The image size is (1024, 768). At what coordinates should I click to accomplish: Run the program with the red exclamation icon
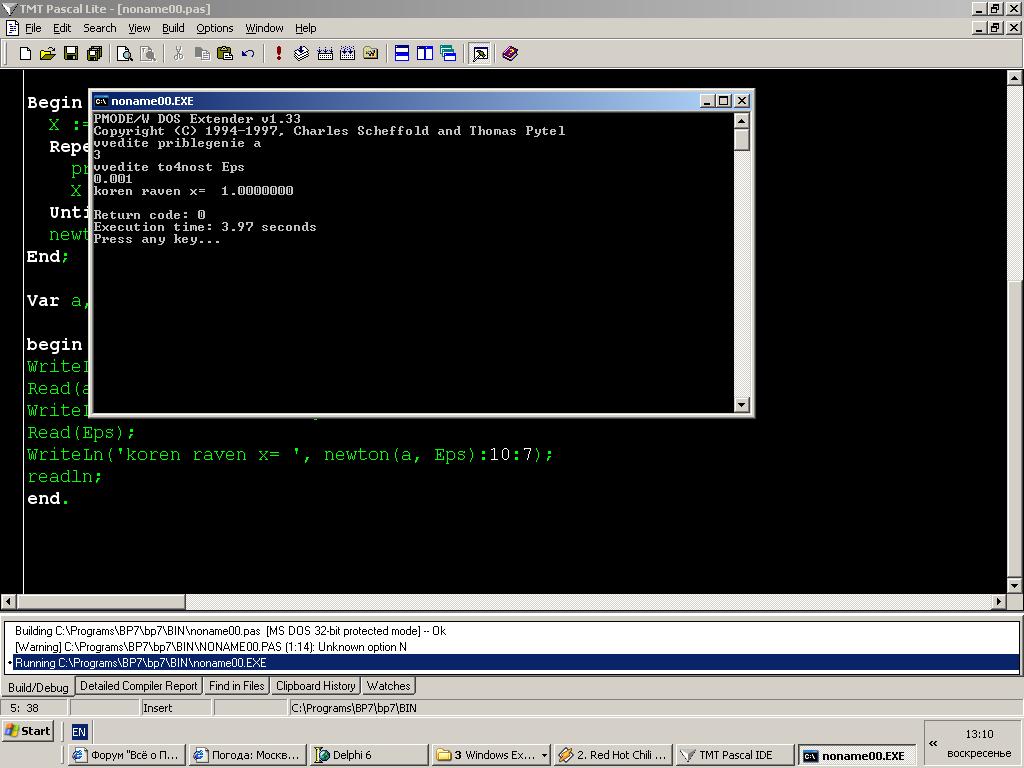pyautogui.click(x=278, y=53)
